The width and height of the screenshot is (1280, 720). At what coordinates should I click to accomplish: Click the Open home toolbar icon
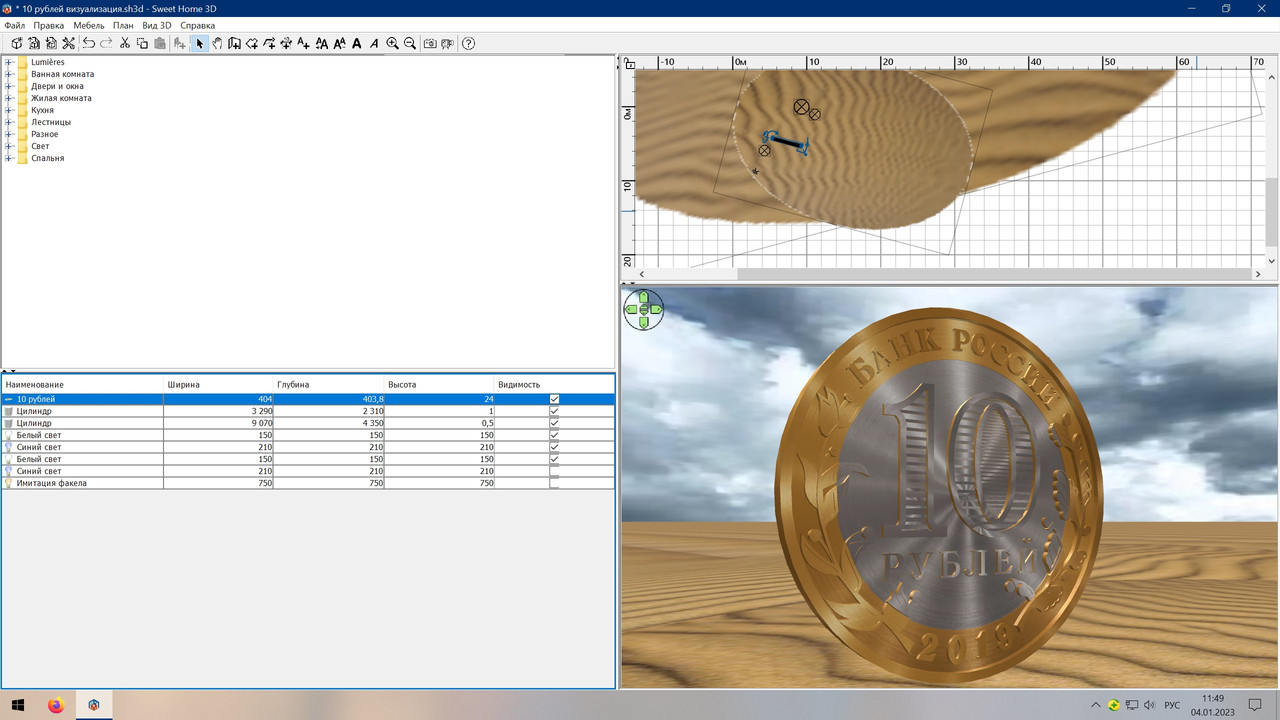[x=34, y=44]
